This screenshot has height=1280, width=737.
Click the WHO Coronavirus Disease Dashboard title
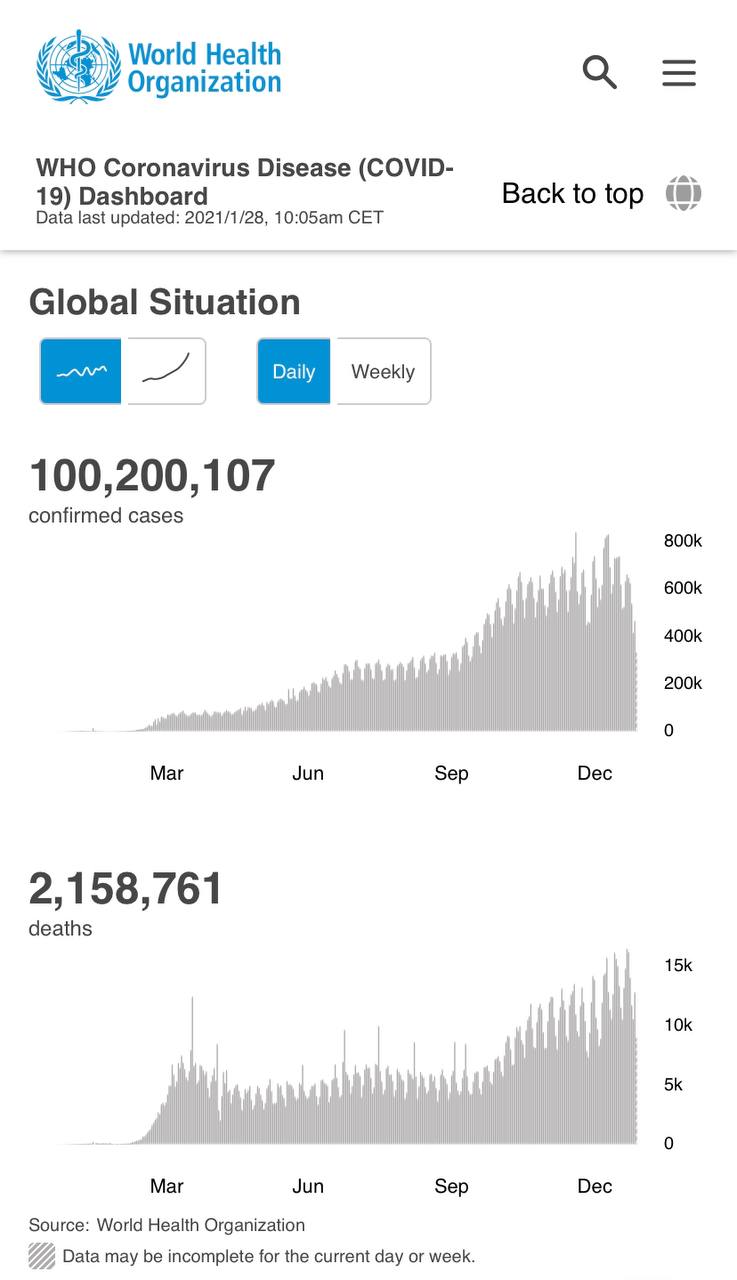coord(245,181)
